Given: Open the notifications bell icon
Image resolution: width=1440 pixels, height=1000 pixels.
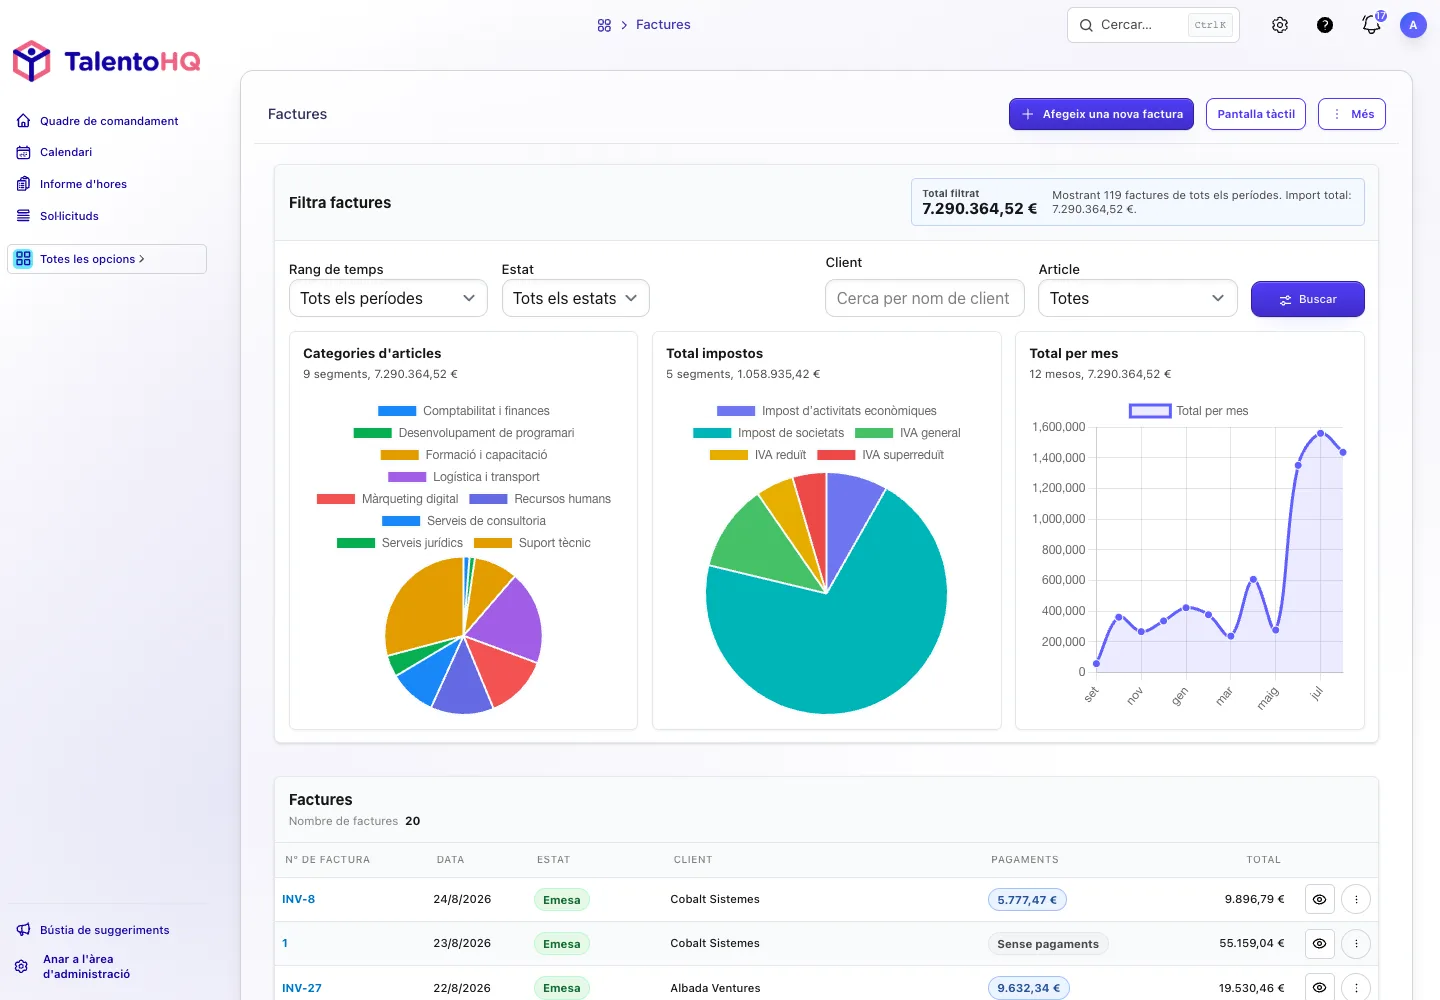Looking at the screenshot, I should coord(1371,25).
